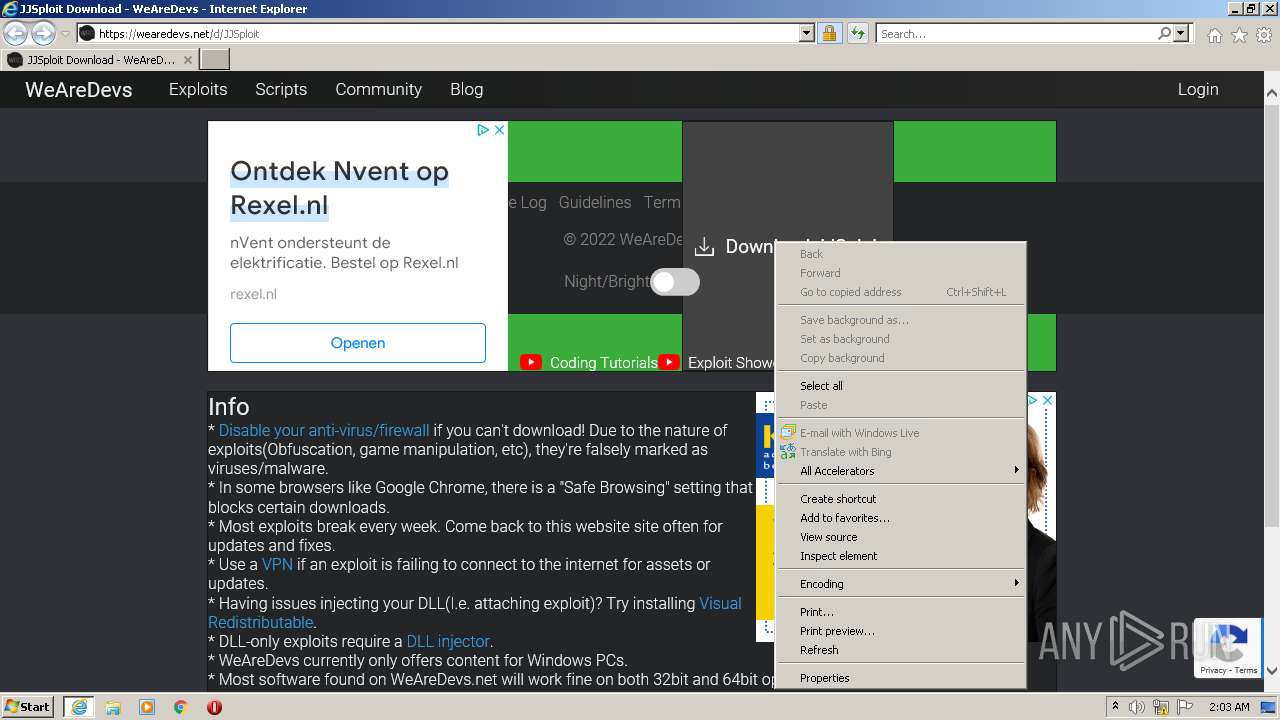The height and width of the screenshot is (720, 1280).
Task: Choose Print... in context menu
Action: click(901, 612)
